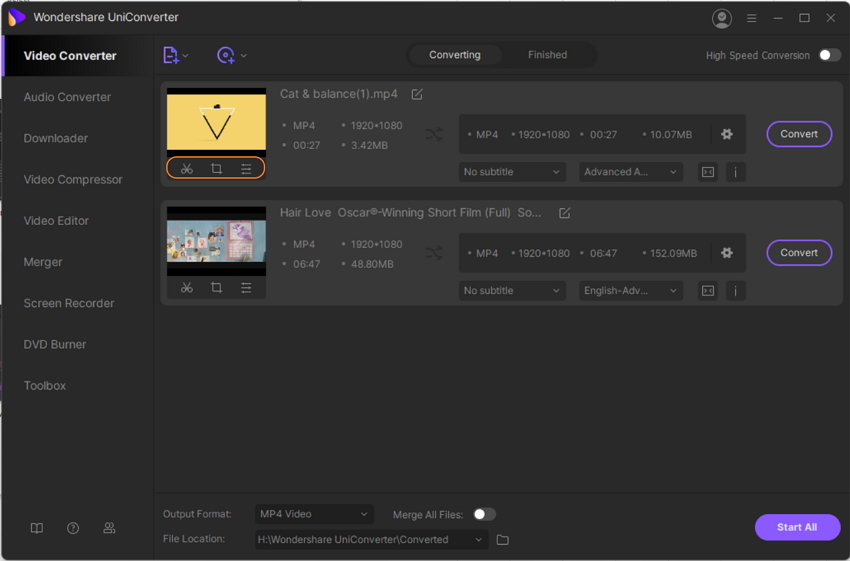Open the File Location path dropdown
This screenshot has height=561, width=850.
(371, 540)
